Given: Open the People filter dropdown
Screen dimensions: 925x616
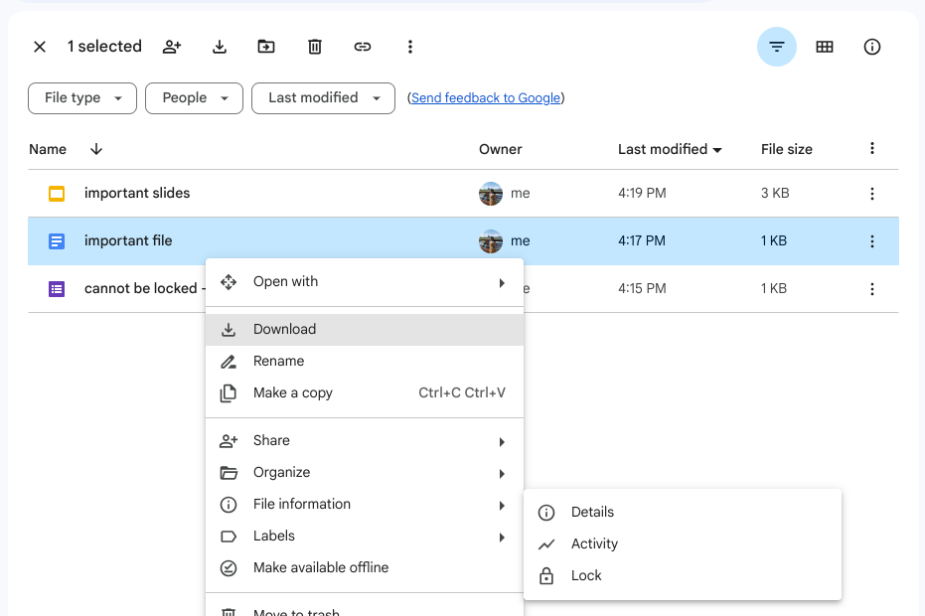Looking at the screenshot, I should (194, 98).
